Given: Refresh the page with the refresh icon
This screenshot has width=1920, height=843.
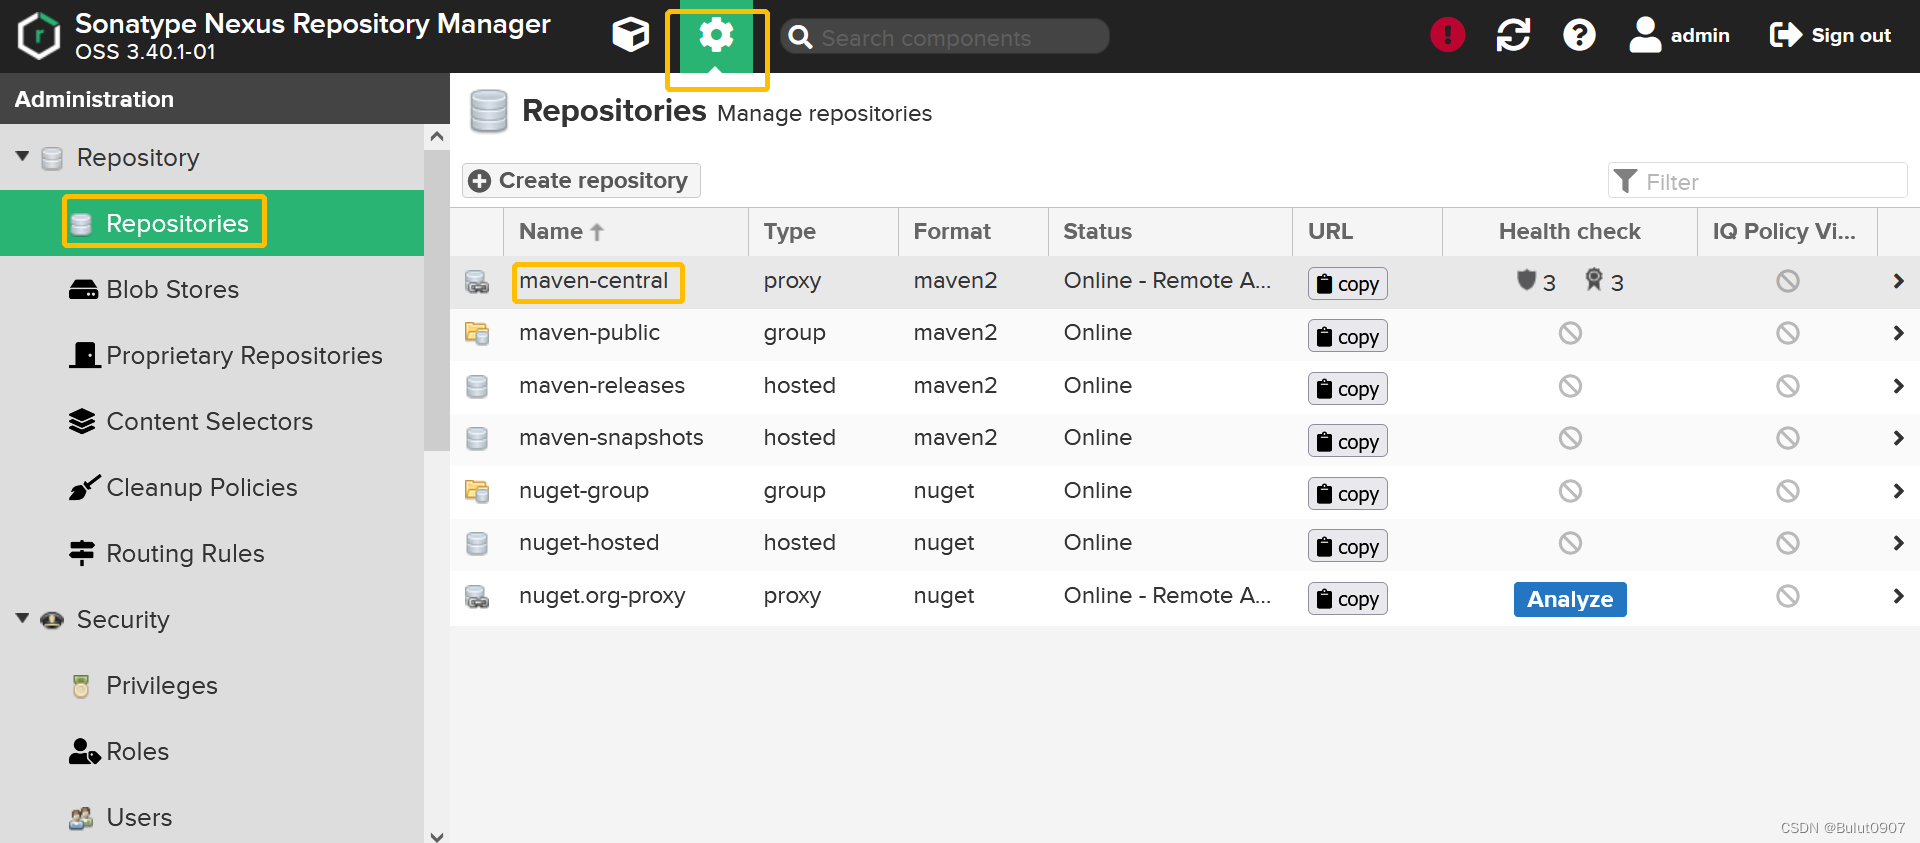Looking at the screenshot, I should tap(1513, 35).
